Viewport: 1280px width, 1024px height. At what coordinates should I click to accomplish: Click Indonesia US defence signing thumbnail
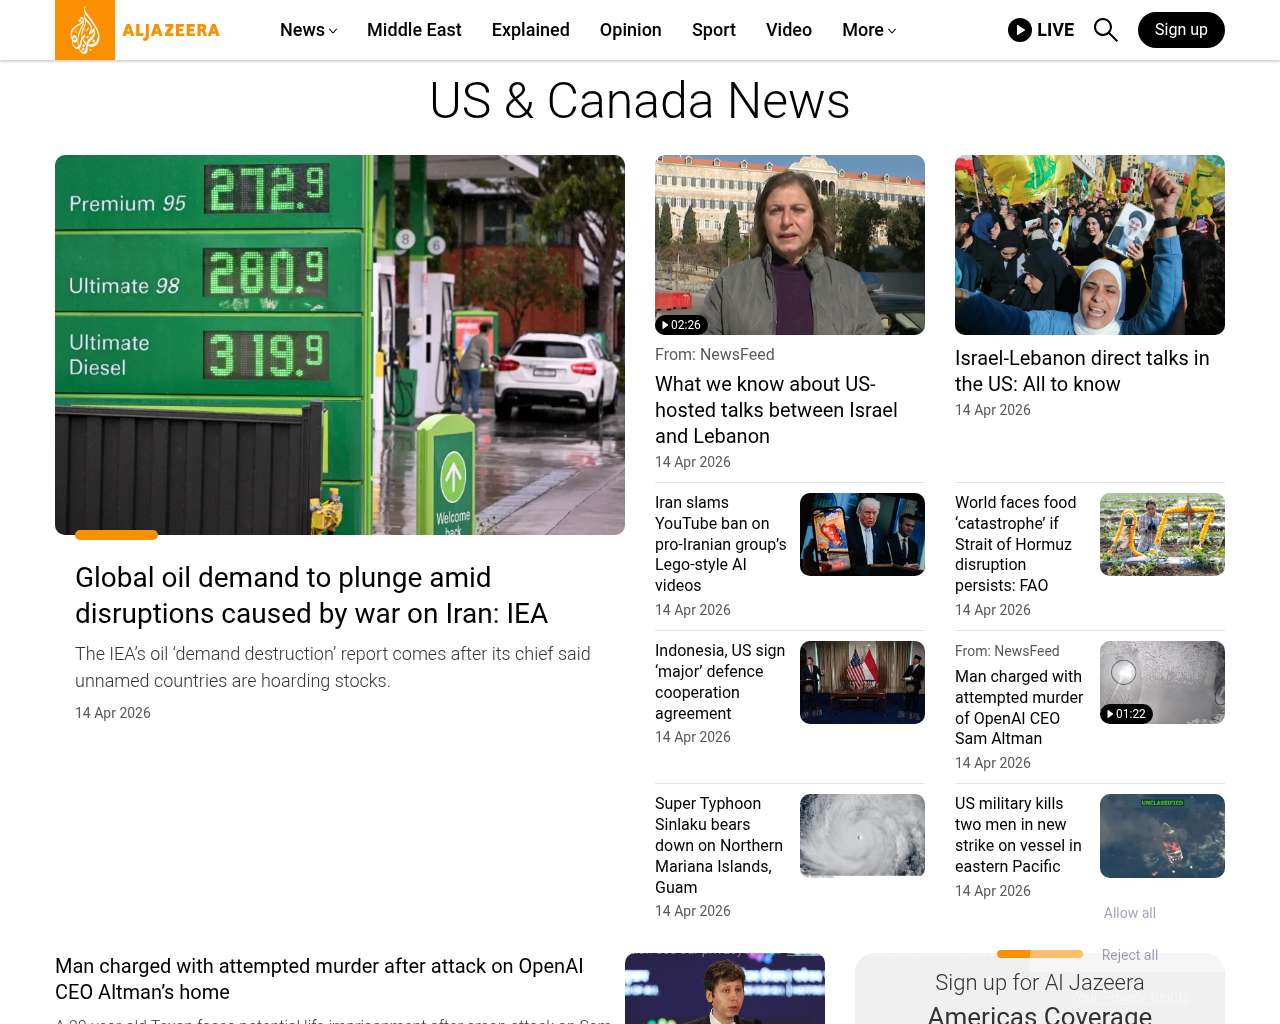click(862, 682)
